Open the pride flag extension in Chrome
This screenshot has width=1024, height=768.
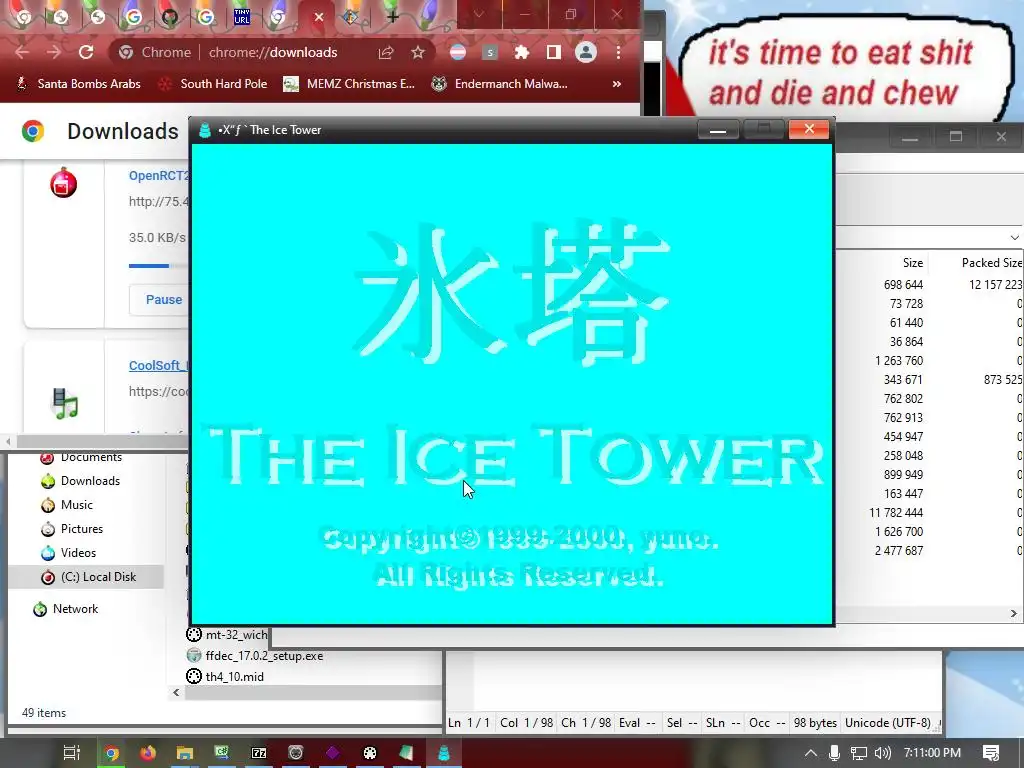click(x=458, y=52)
